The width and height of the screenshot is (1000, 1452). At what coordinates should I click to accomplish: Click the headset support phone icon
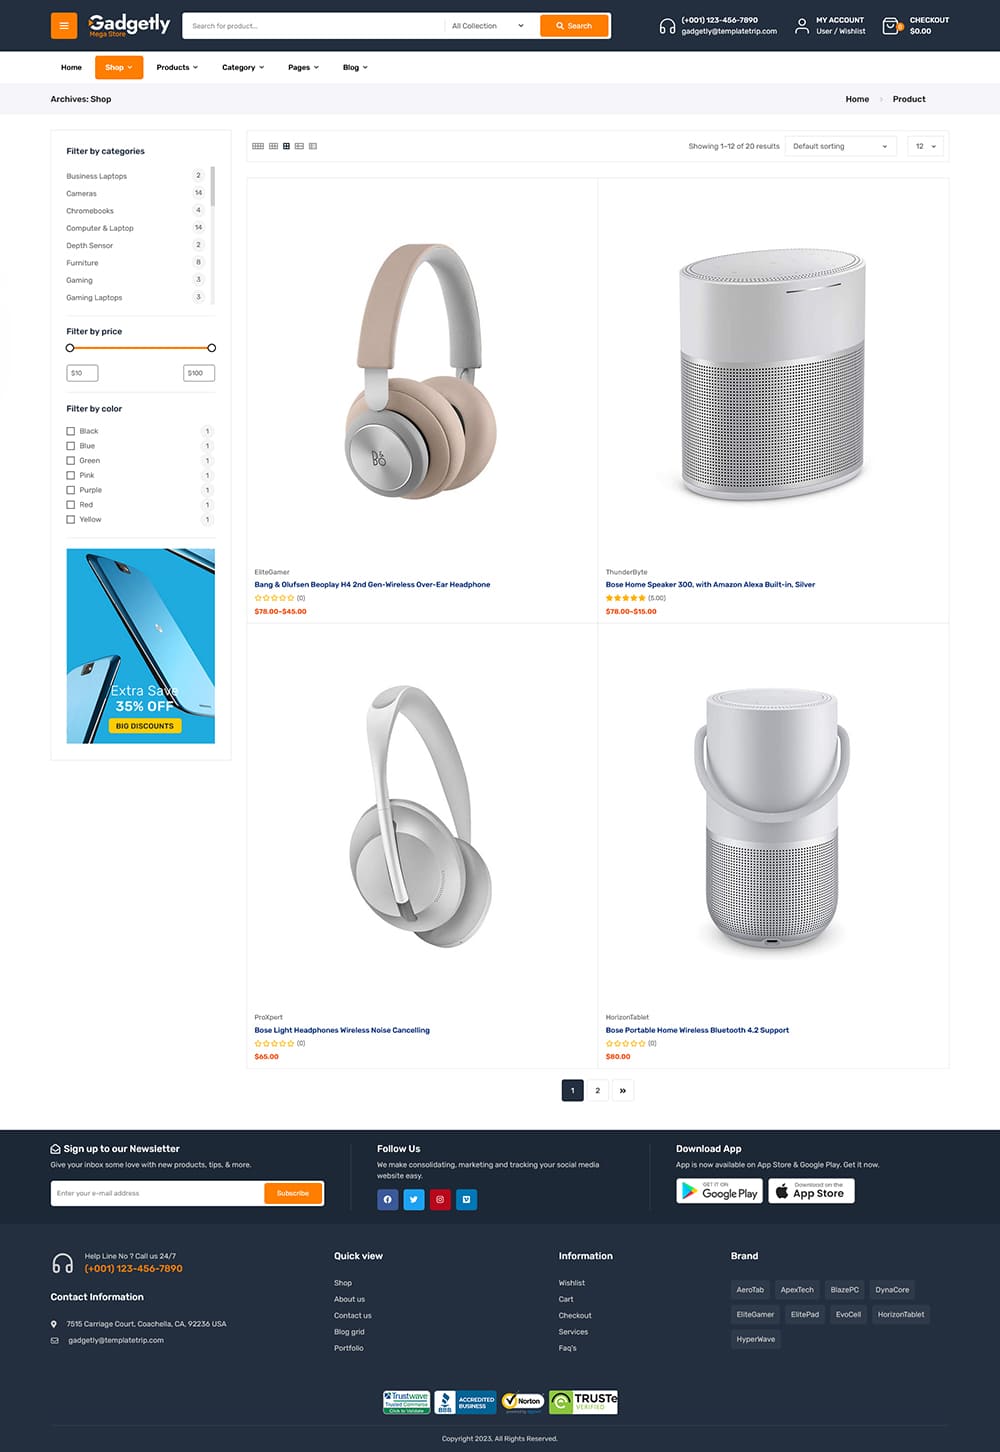[668, 26]
